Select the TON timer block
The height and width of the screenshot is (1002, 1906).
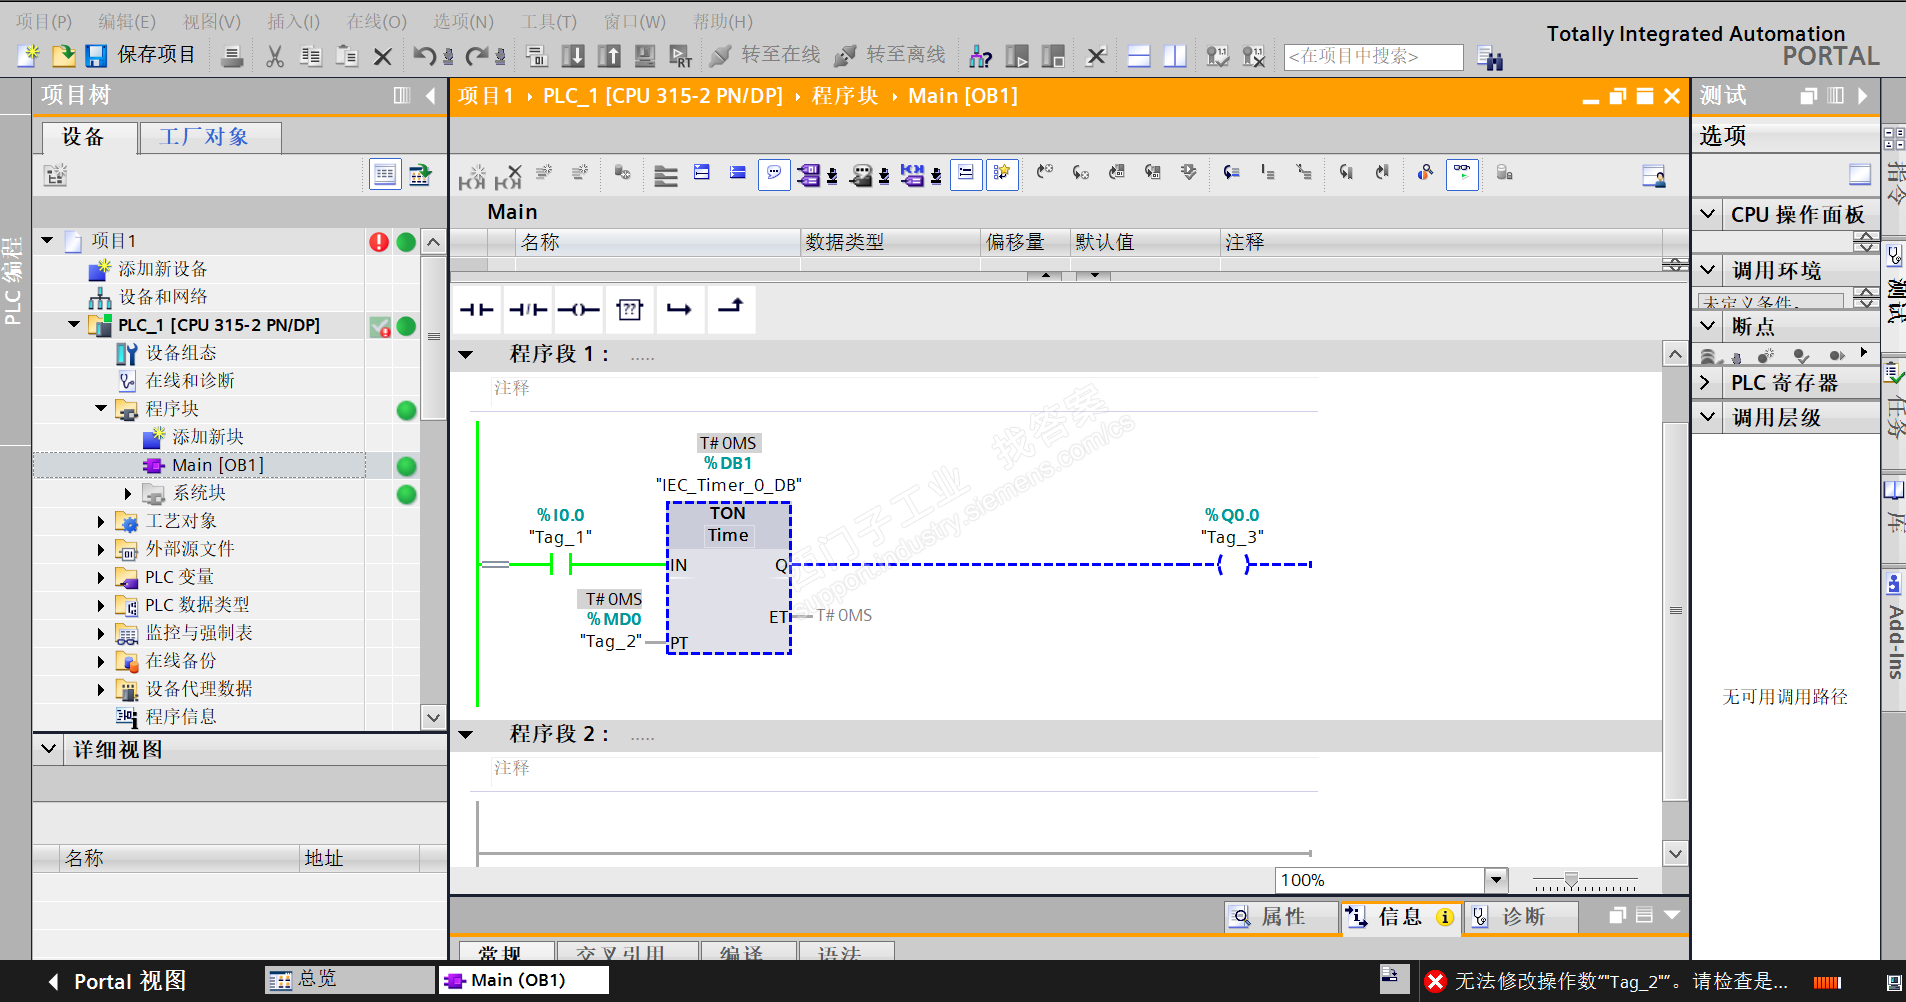coord(729,578)
